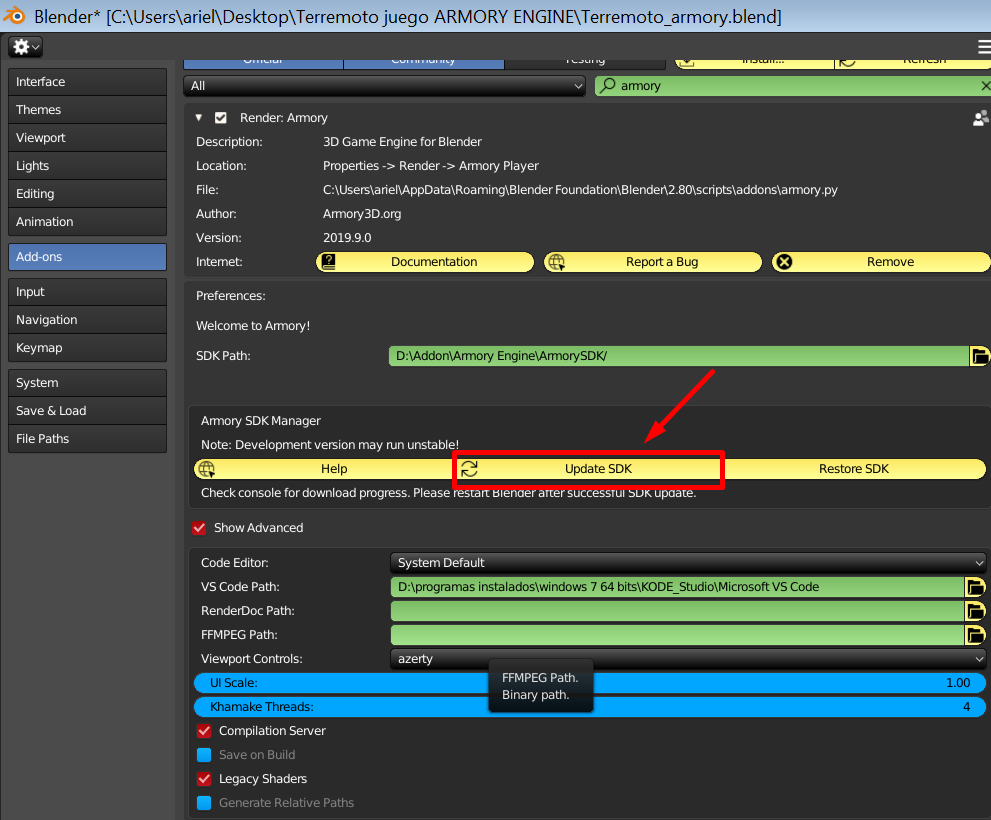The height and width of the screenshot is (820, 991).
Task: Browse folder for FFMPEG Path
Action: (975, 635)
